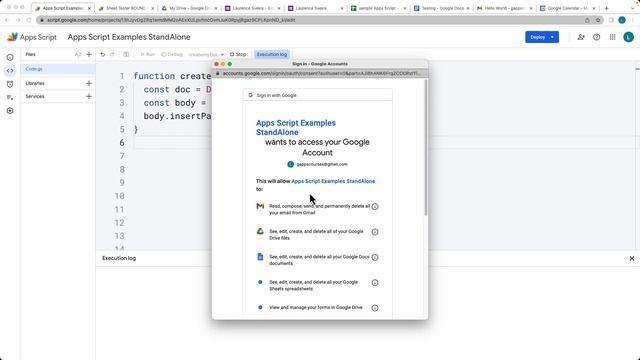
Task: Open Executions list icon in sidebar
Action: tap(10, 97)
